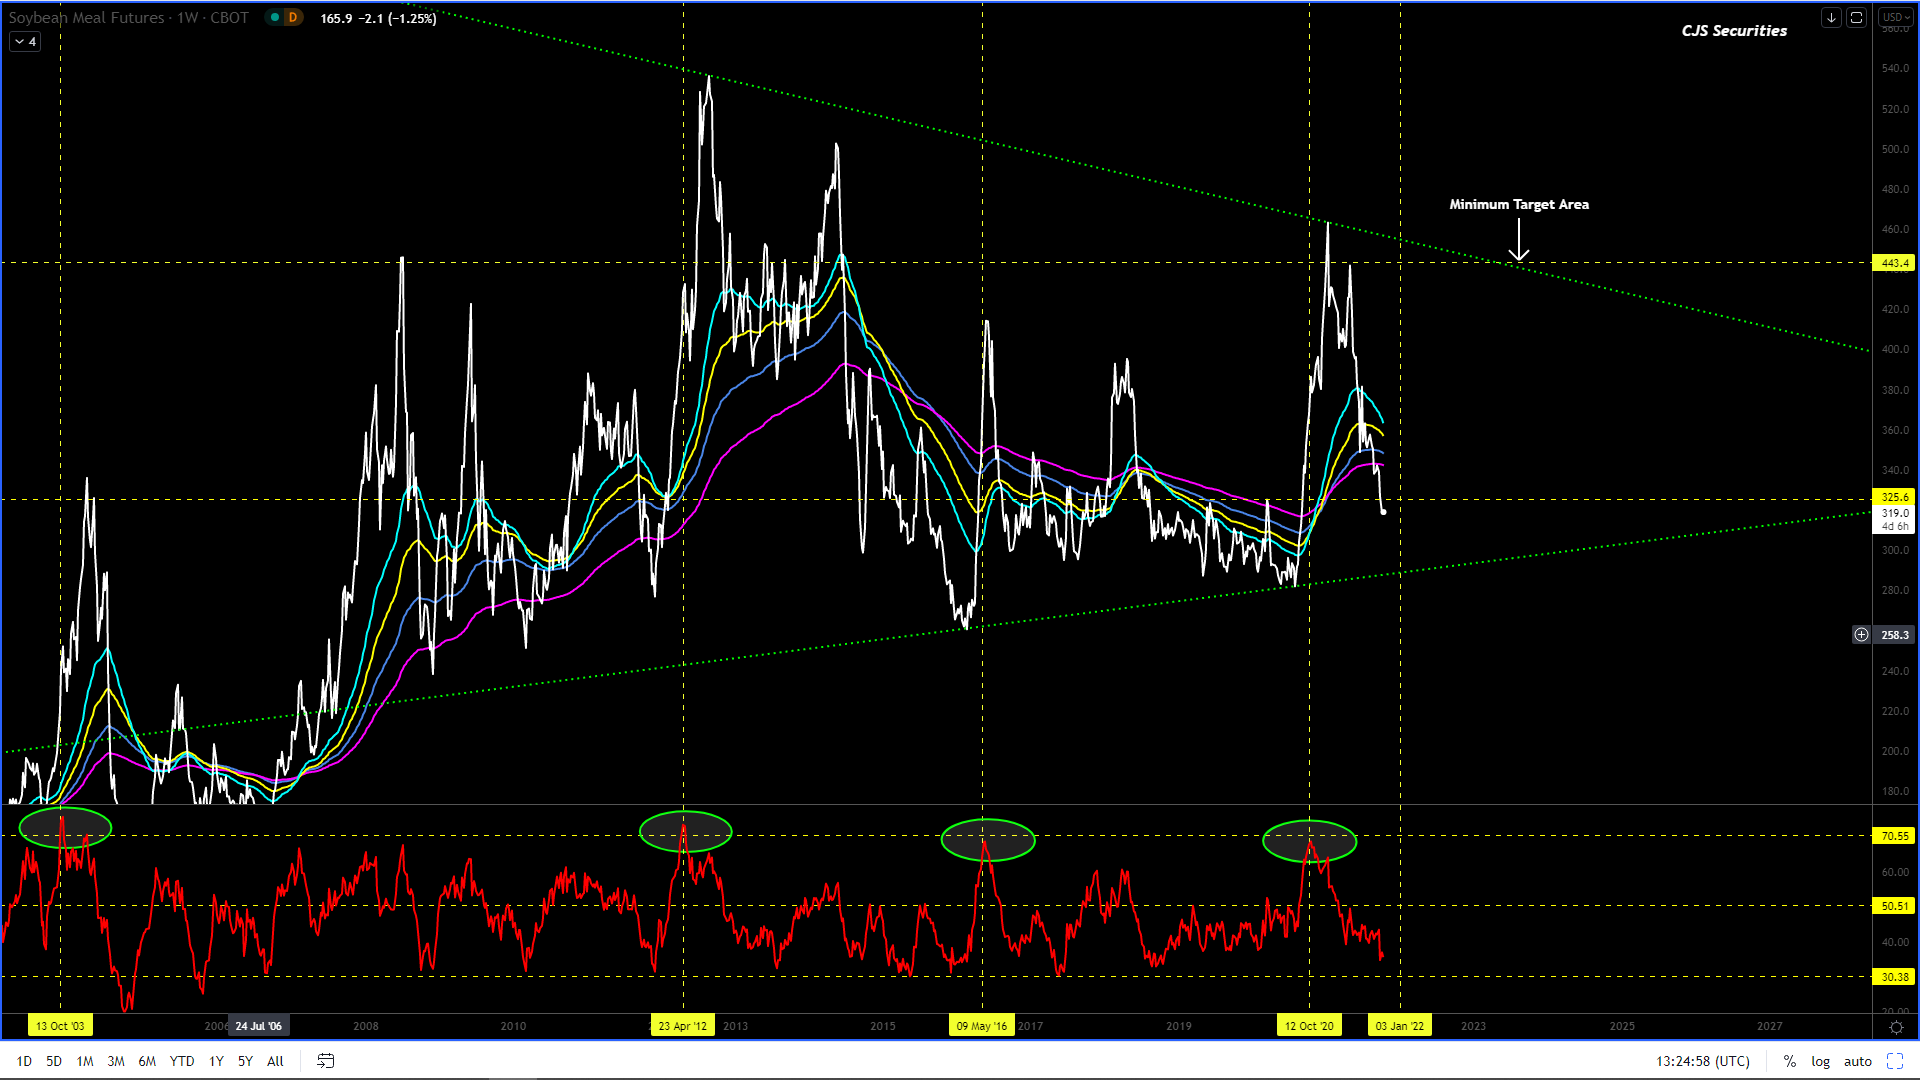Toggle auto scale mode
The height and width of the screenshot is (1080, 1920).
coord(1857,1061)
